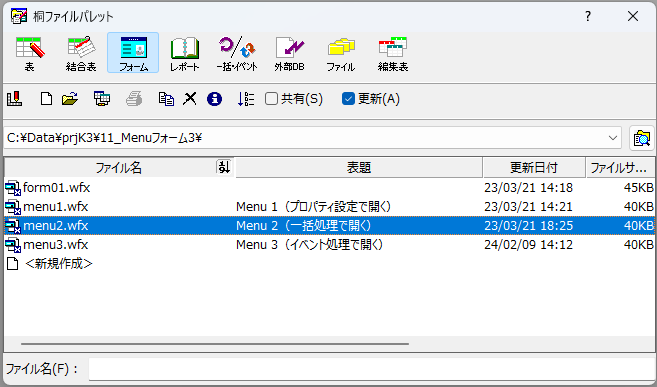Select the <新規作成> new entry
The height and width of the screenshot is (387, 657).
pos(59,263)
